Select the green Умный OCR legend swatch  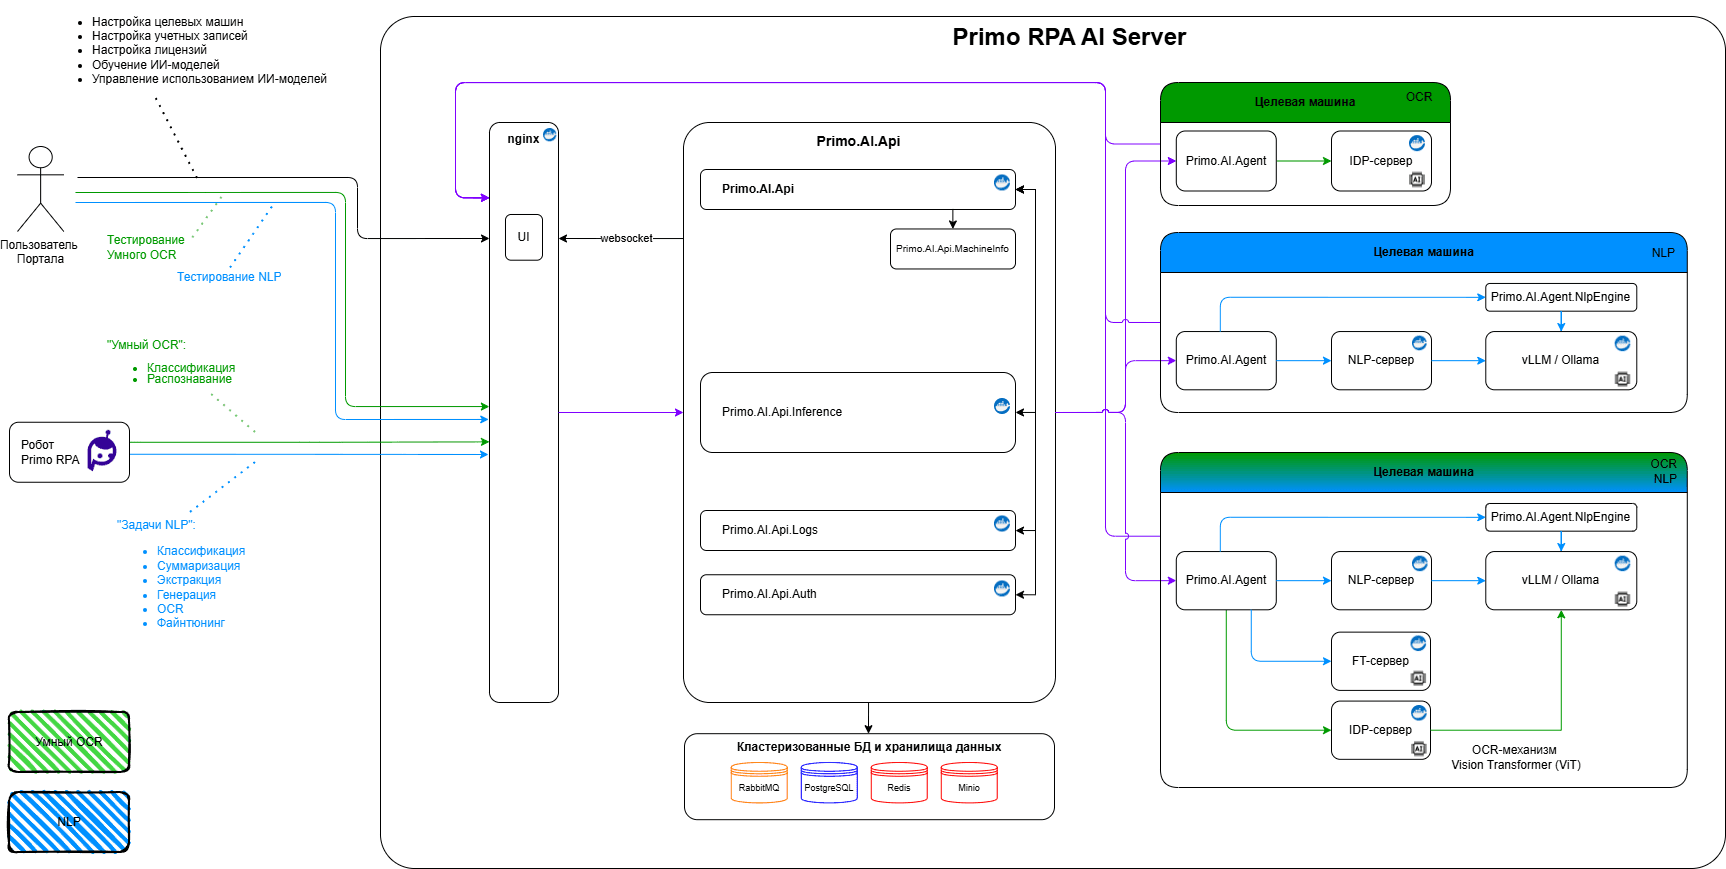[x=69, y=742]
